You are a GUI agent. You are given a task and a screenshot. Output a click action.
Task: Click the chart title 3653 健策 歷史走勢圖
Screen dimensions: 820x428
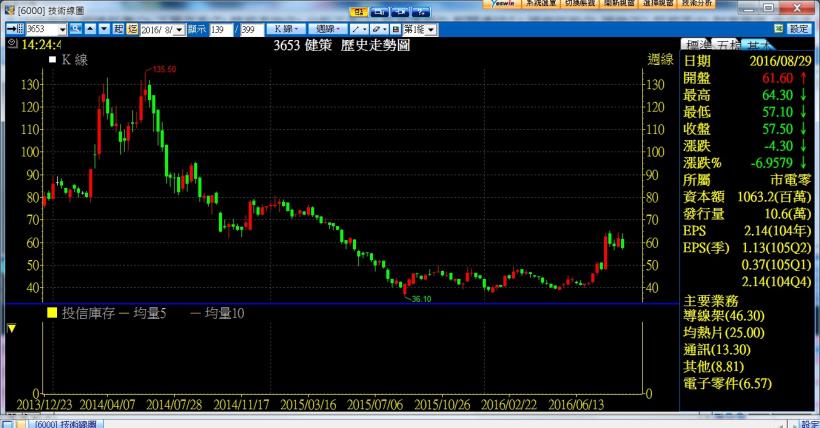click(341, 46)
